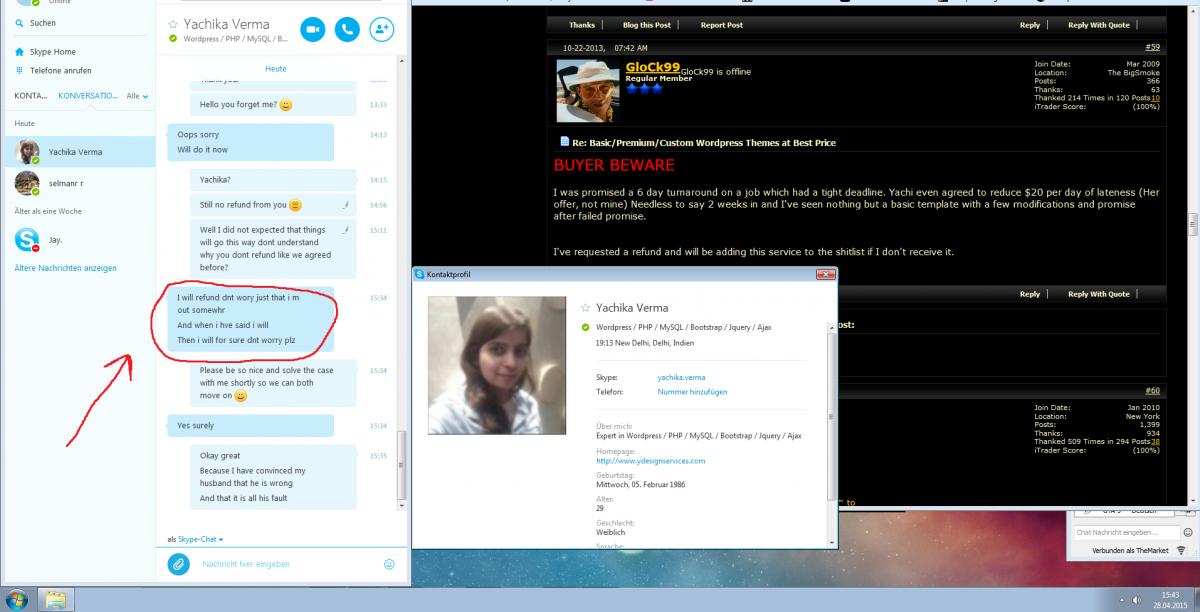Image resolution: width=1200 pixels, height=612 pixels.
Task: Click Reply With Quote under BUYER BEWARE post
Action: pos(1099,294)
